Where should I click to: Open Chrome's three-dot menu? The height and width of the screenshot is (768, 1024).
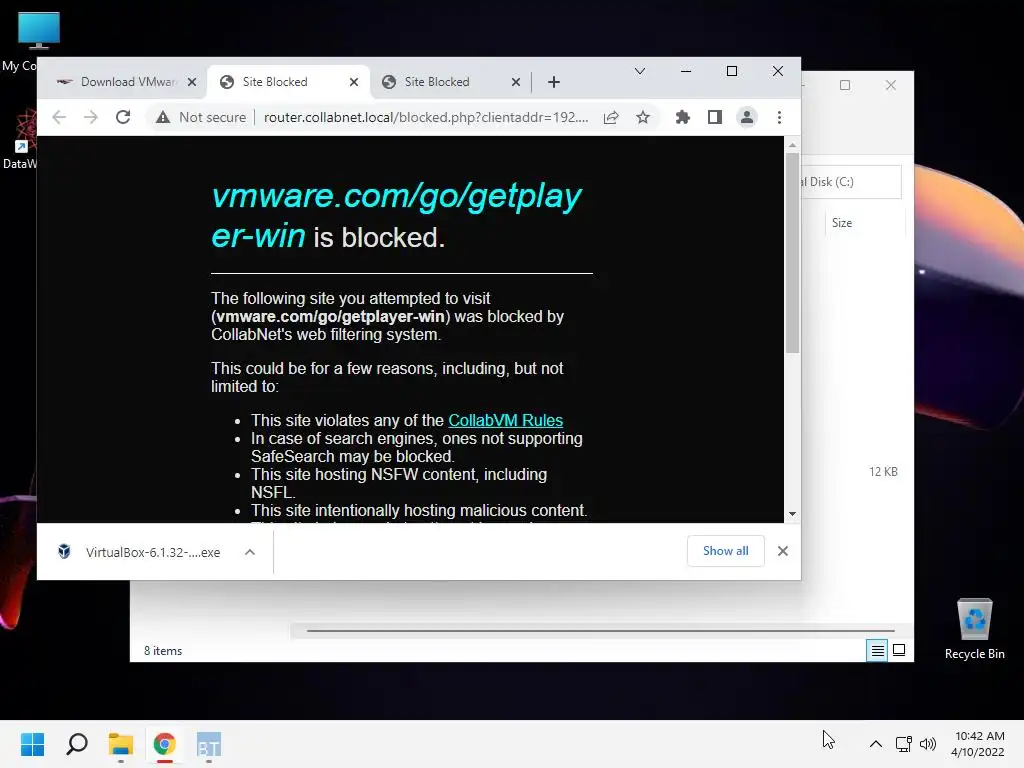point(779,118)
